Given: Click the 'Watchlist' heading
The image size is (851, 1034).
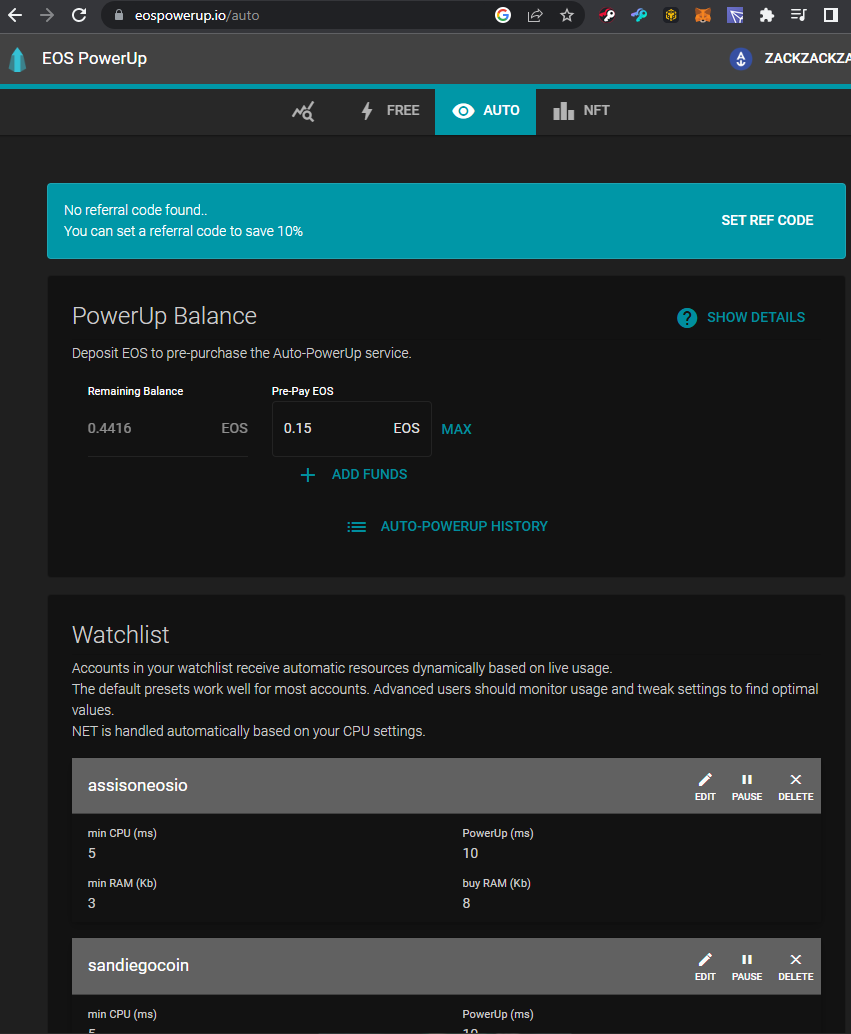Looking at the screenshot, I should point(121,634).
